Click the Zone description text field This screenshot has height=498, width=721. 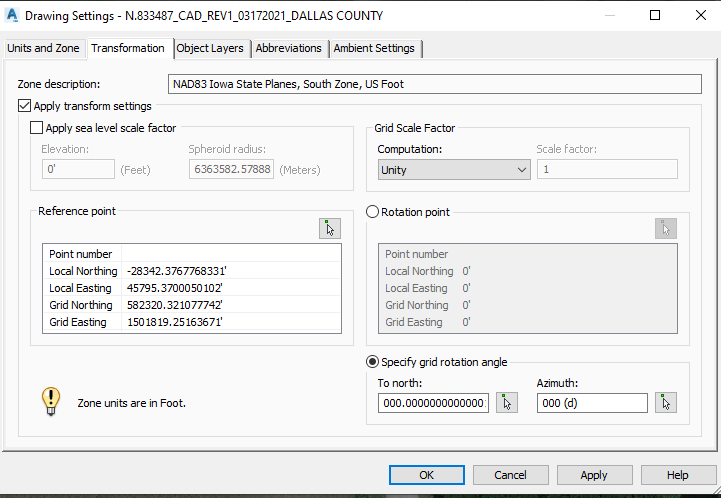click(435, 84)
